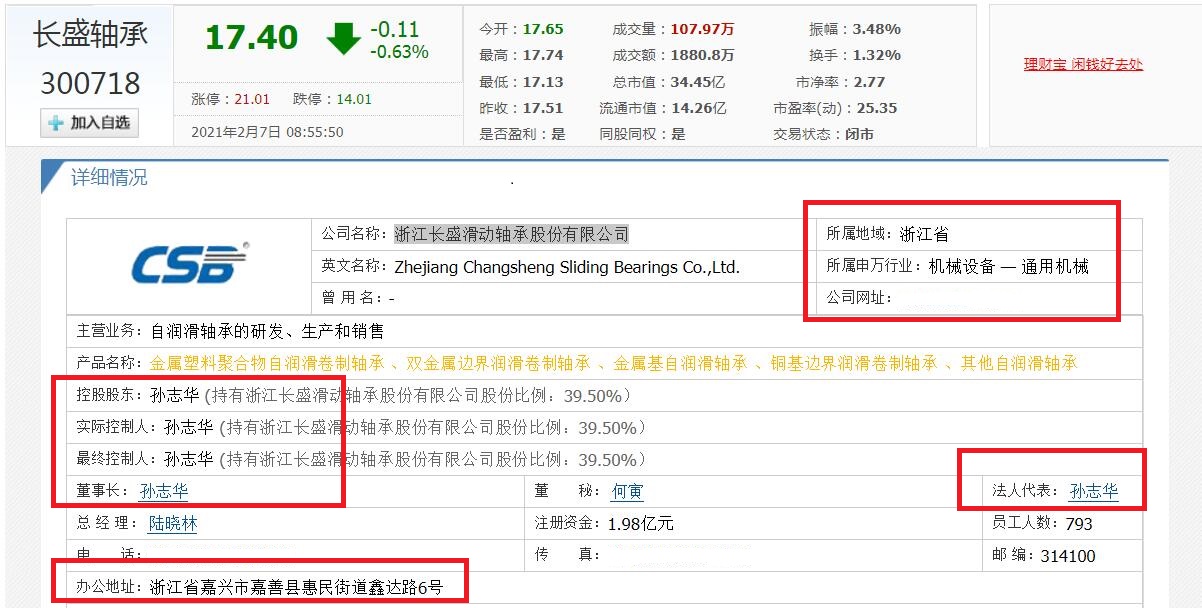Click 总市值 value 34.45亿
Image resolution: width=1202 pixels, height=608 pixels.
[697, 82]
